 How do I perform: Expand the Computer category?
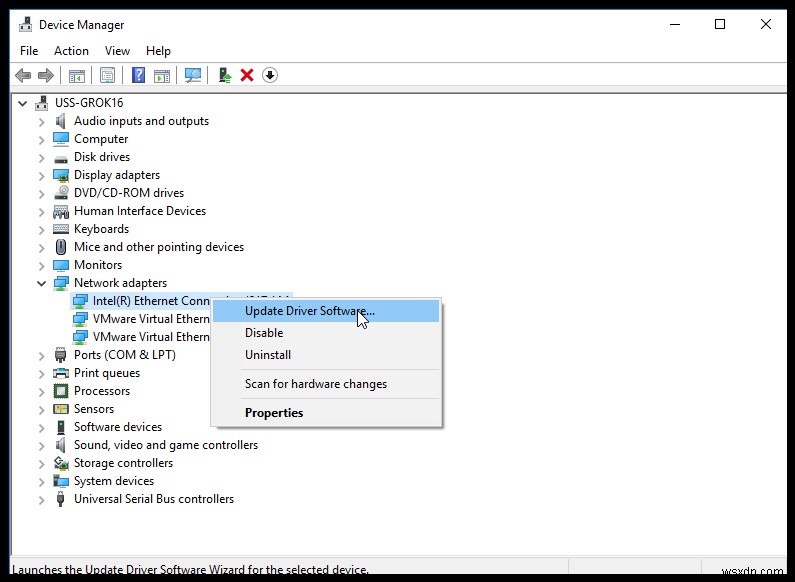point(42,139)
